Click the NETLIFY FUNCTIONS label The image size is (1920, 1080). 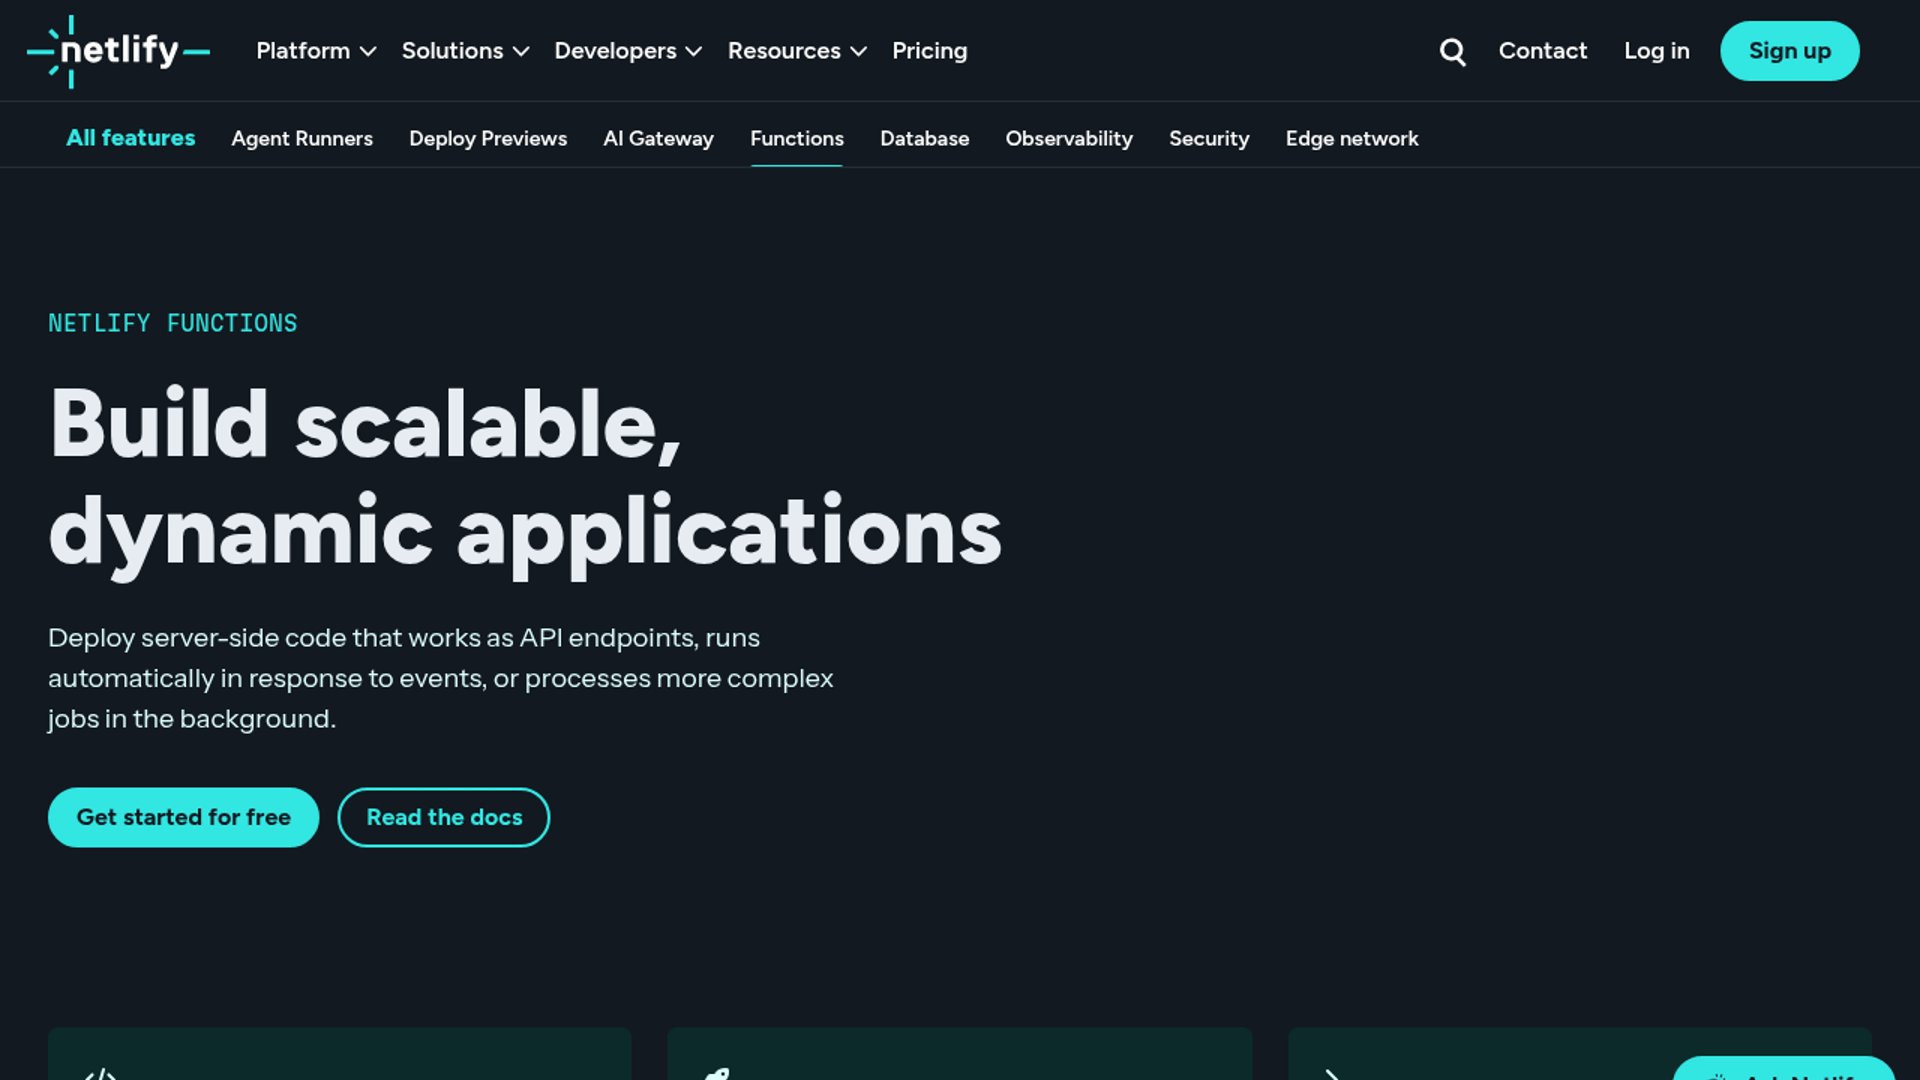click(173, 323)
